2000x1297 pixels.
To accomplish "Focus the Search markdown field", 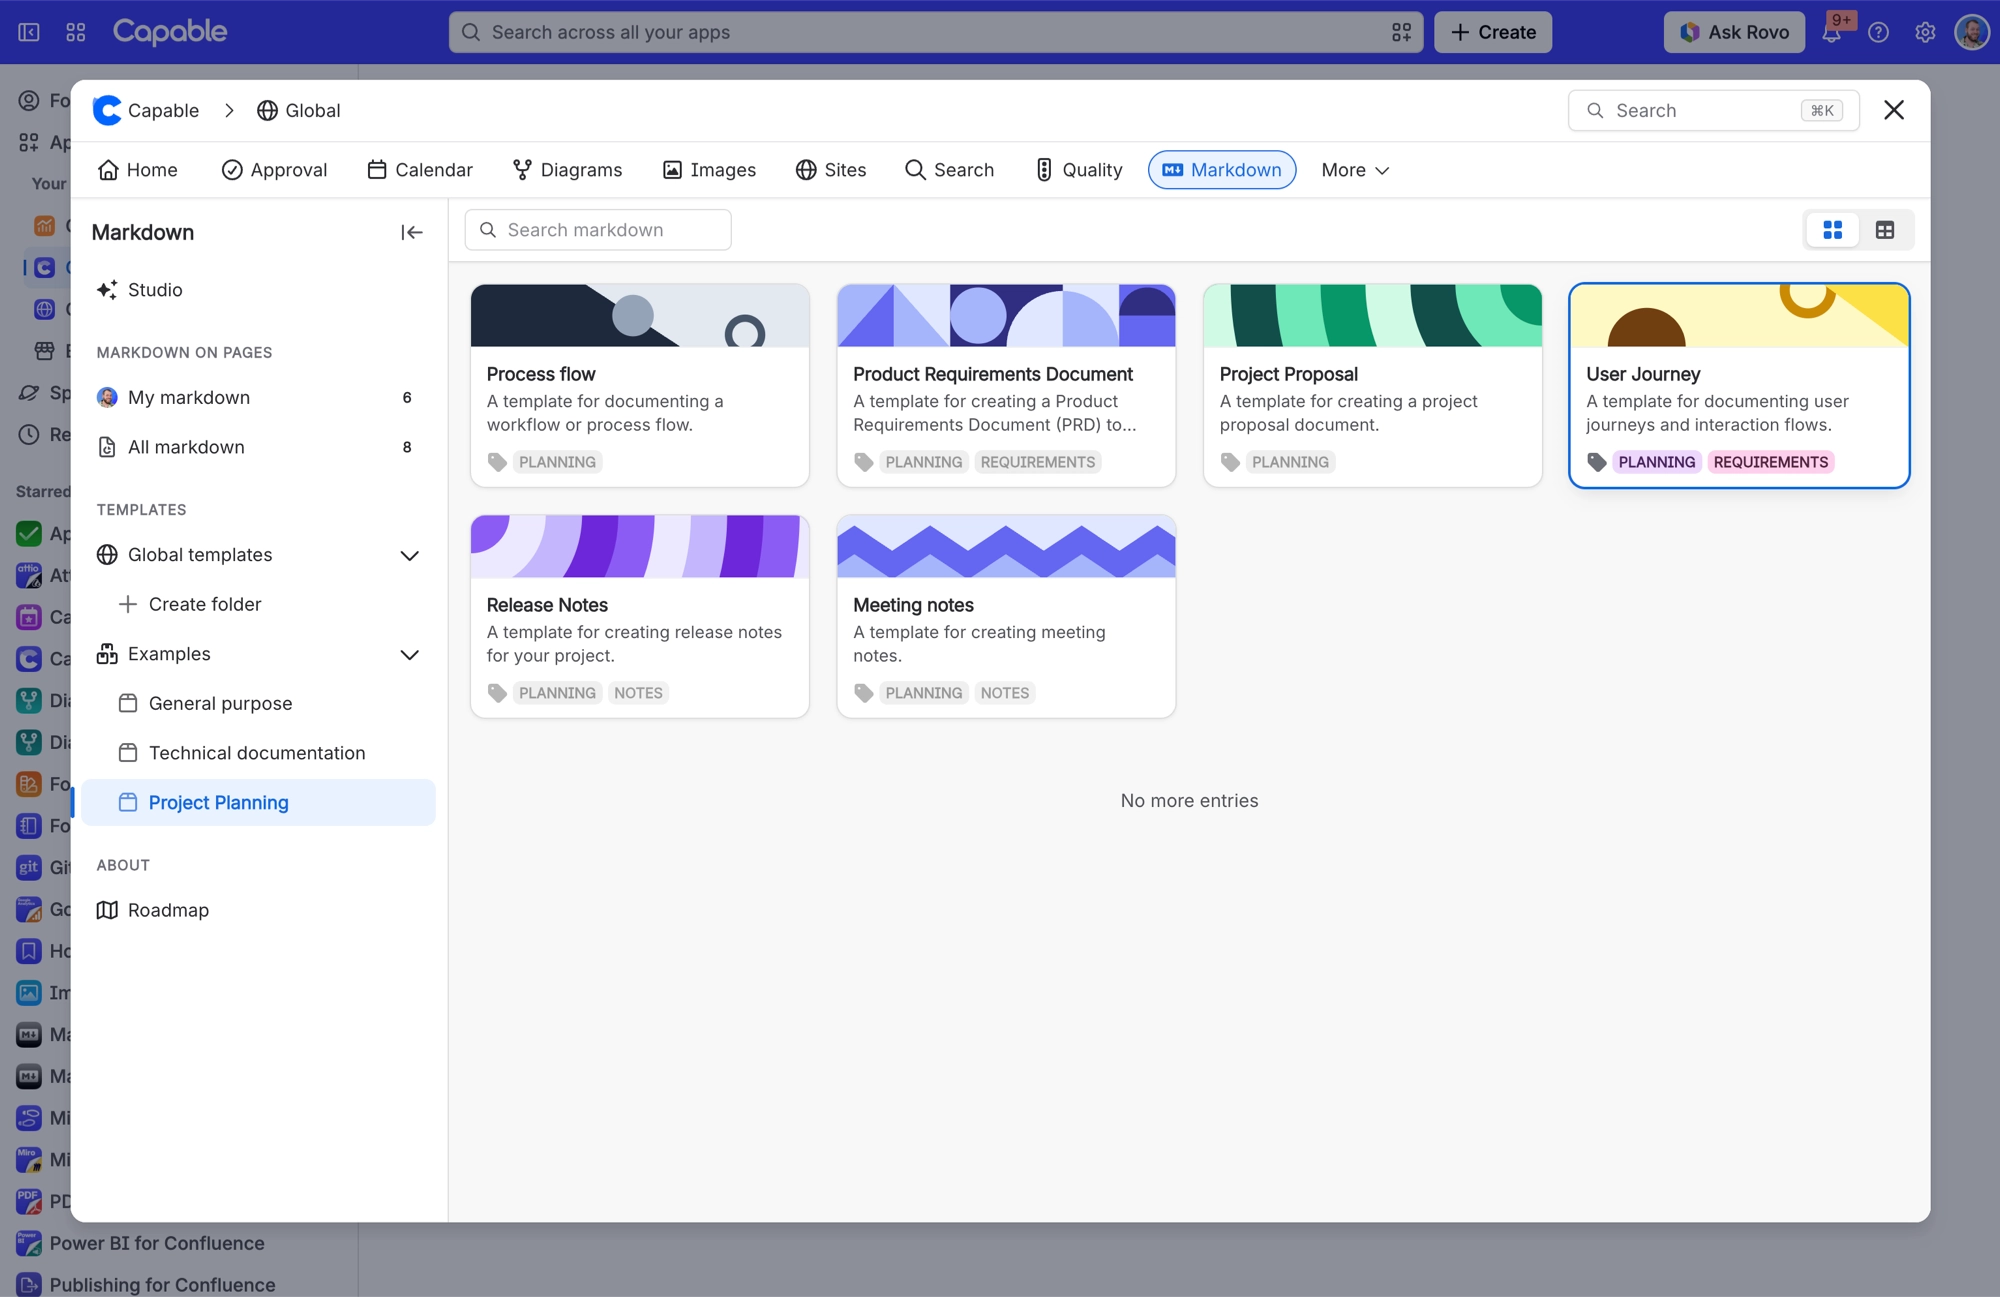I will [x=598, y=230].
